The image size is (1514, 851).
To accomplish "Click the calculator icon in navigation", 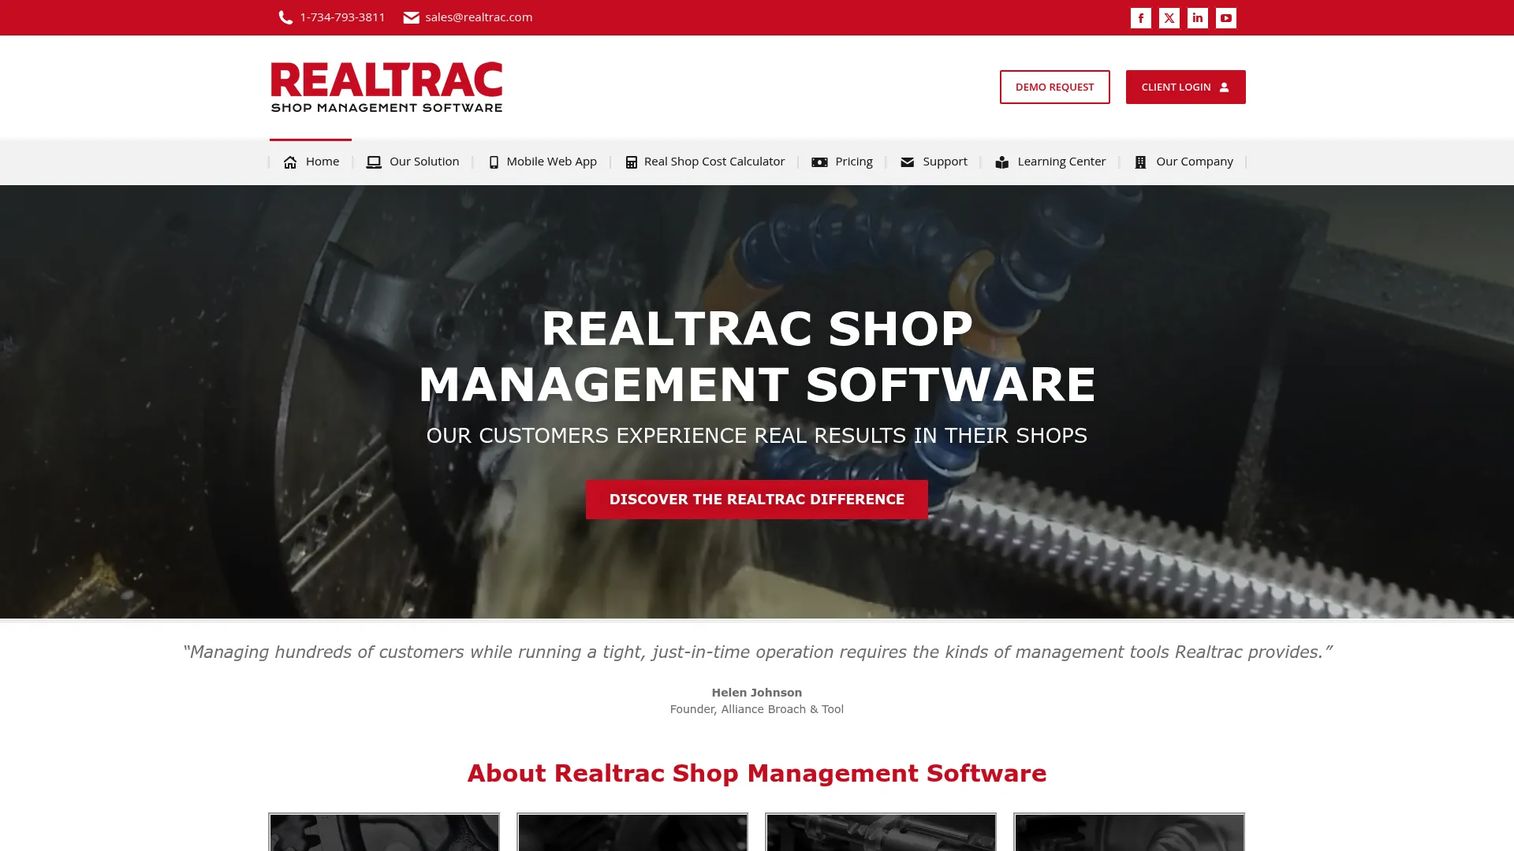I will [631, 162].
